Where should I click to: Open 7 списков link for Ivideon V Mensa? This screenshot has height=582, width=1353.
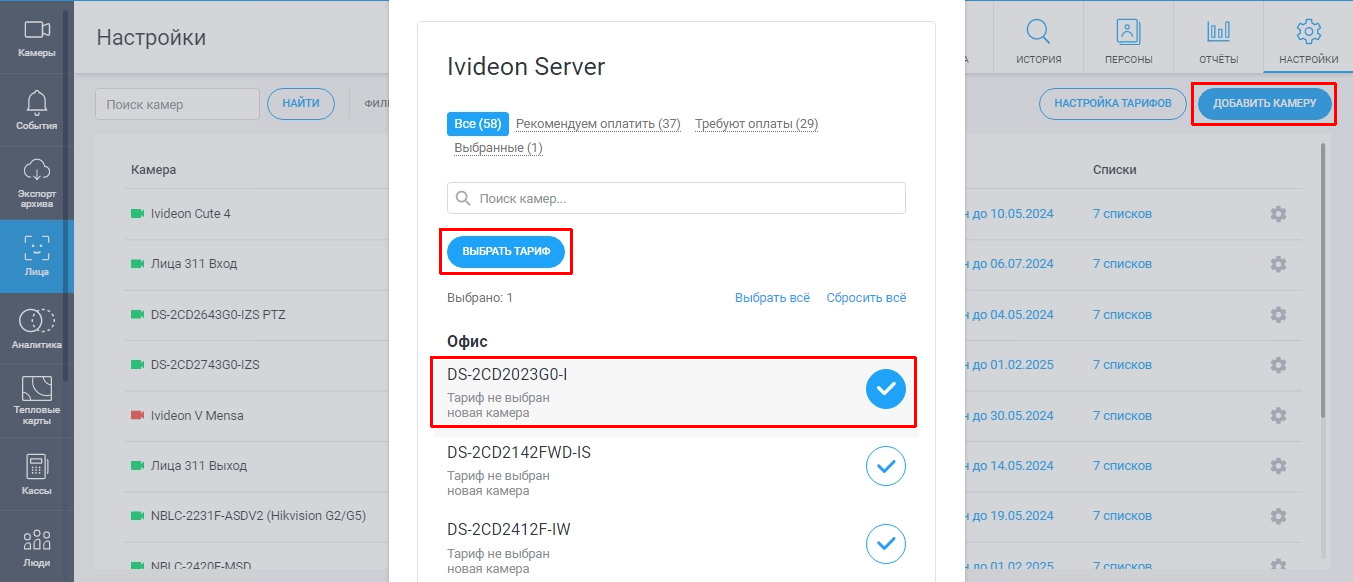click(x=1122, y=415)
